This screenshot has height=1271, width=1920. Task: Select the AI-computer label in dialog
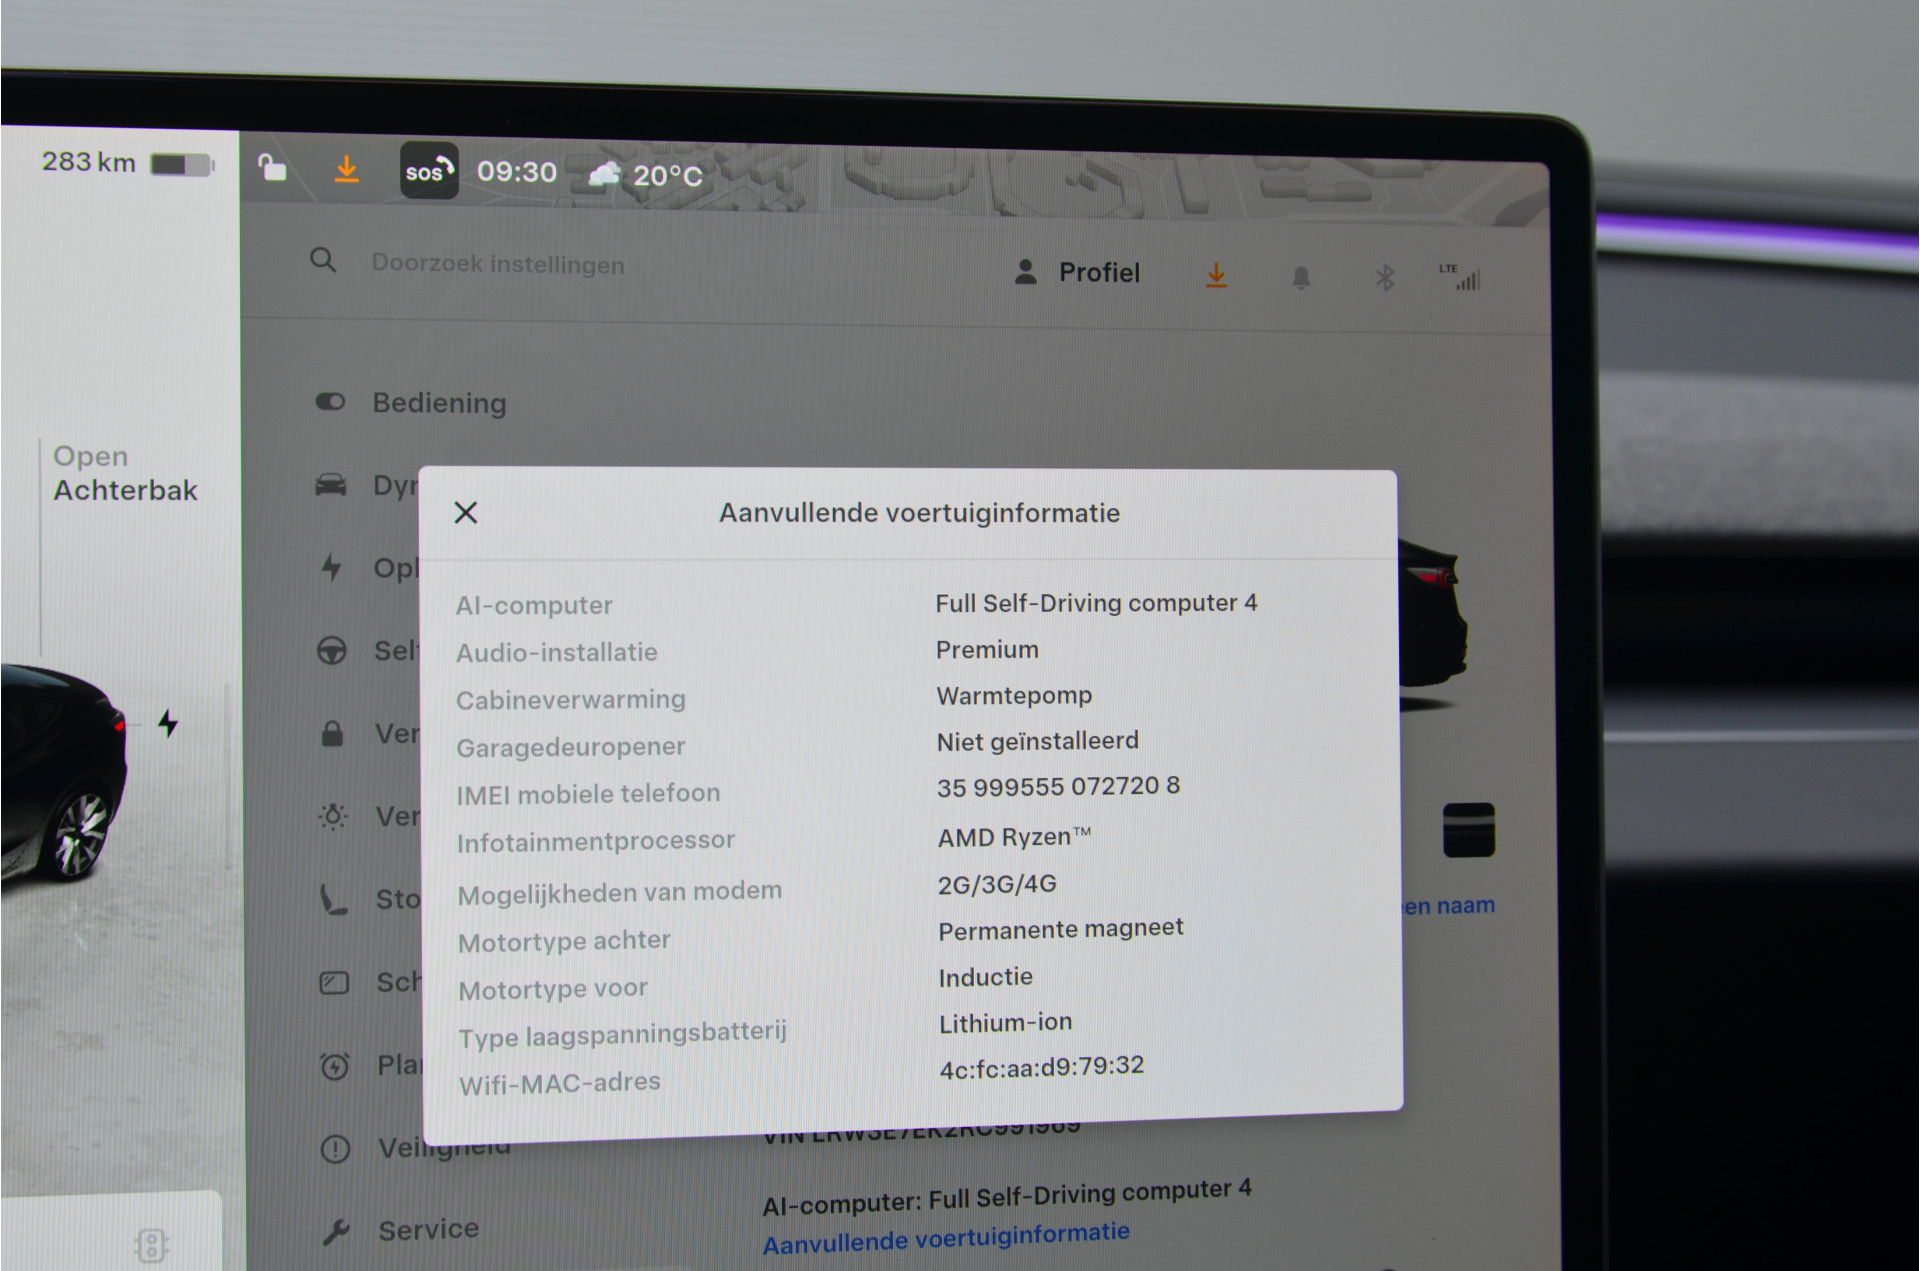click(x=534, y=605)
